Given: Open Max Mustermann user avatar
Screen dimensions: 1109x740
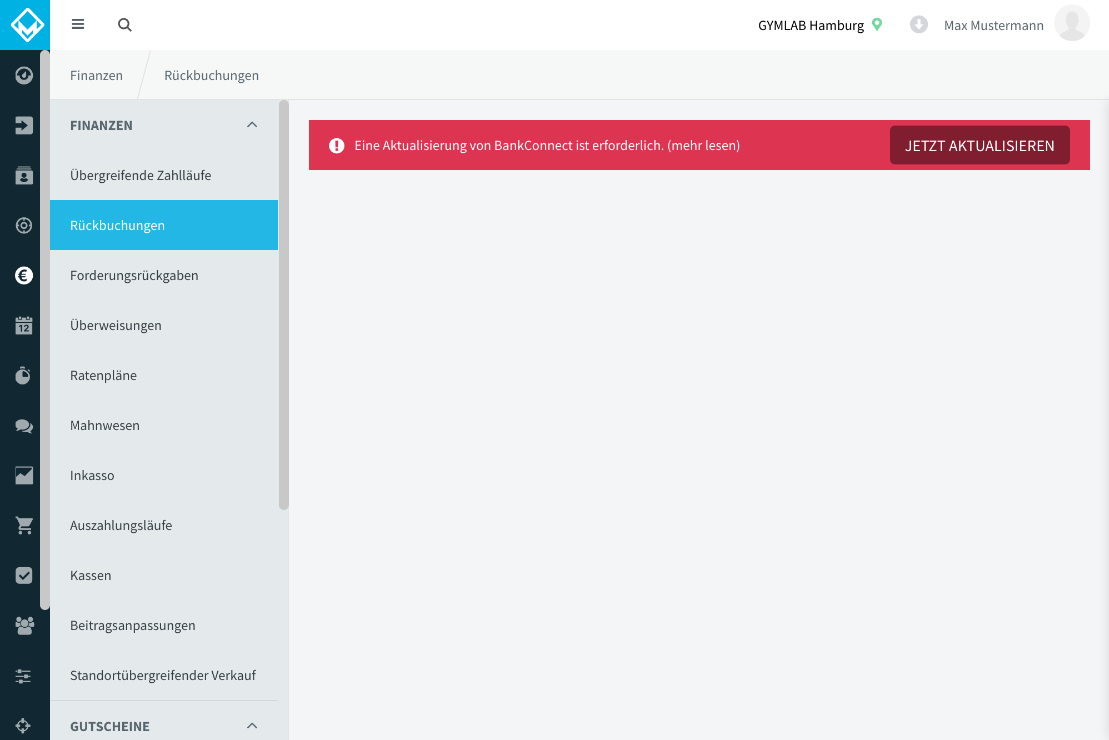Looking at the screenshot, I should coord(1072,23).
